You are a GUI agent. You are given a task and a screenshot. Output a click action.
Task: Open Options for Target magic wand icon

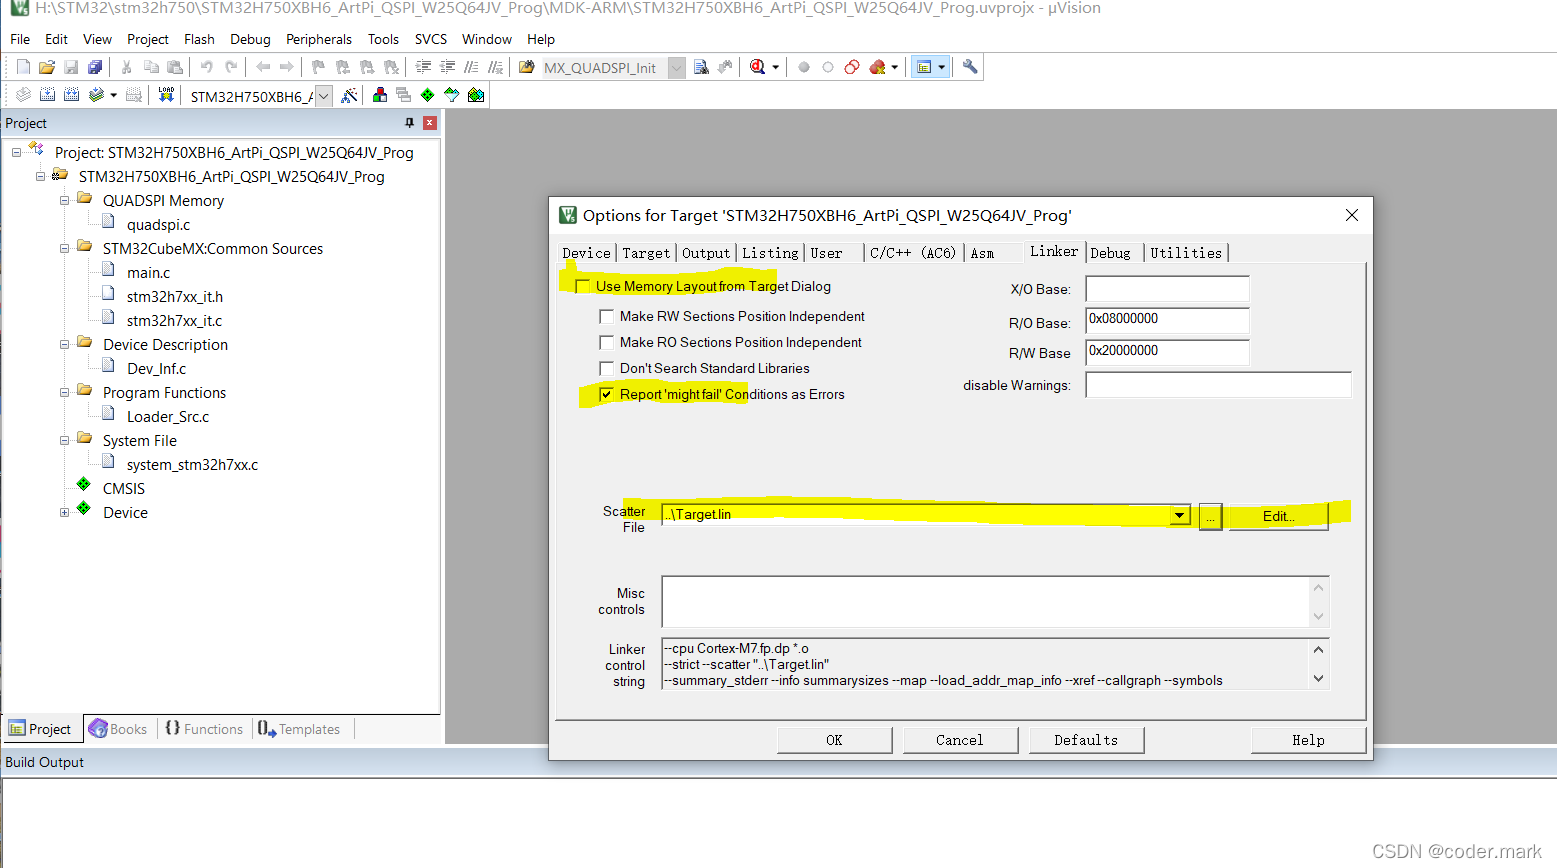click(x=349, y=96)
